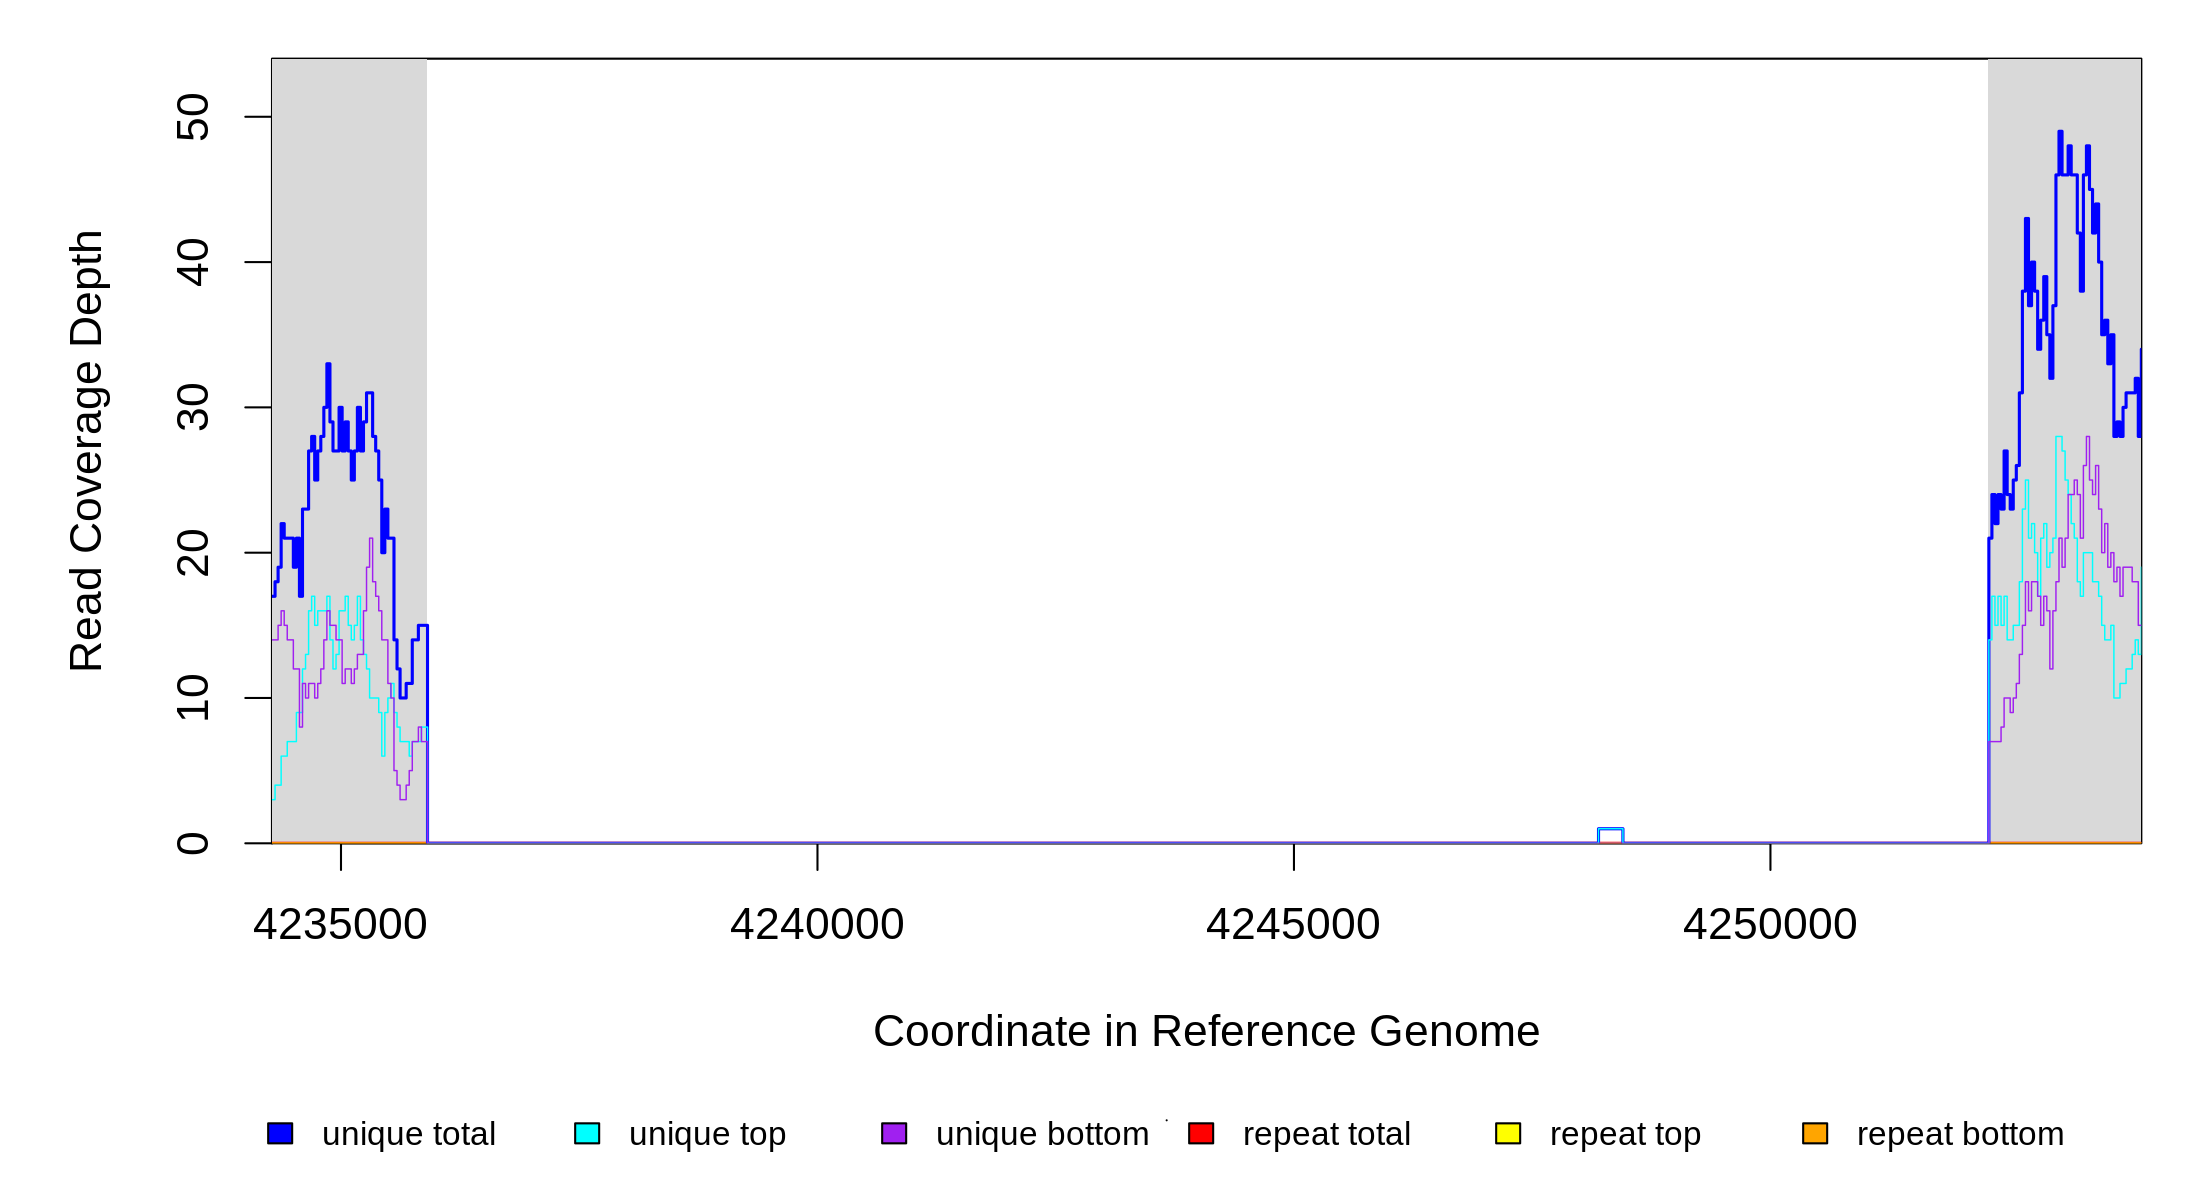Click the 4240000 x-axis tick label
Viewport: 2200px width, 1200px height.
[x=817, y=924]
